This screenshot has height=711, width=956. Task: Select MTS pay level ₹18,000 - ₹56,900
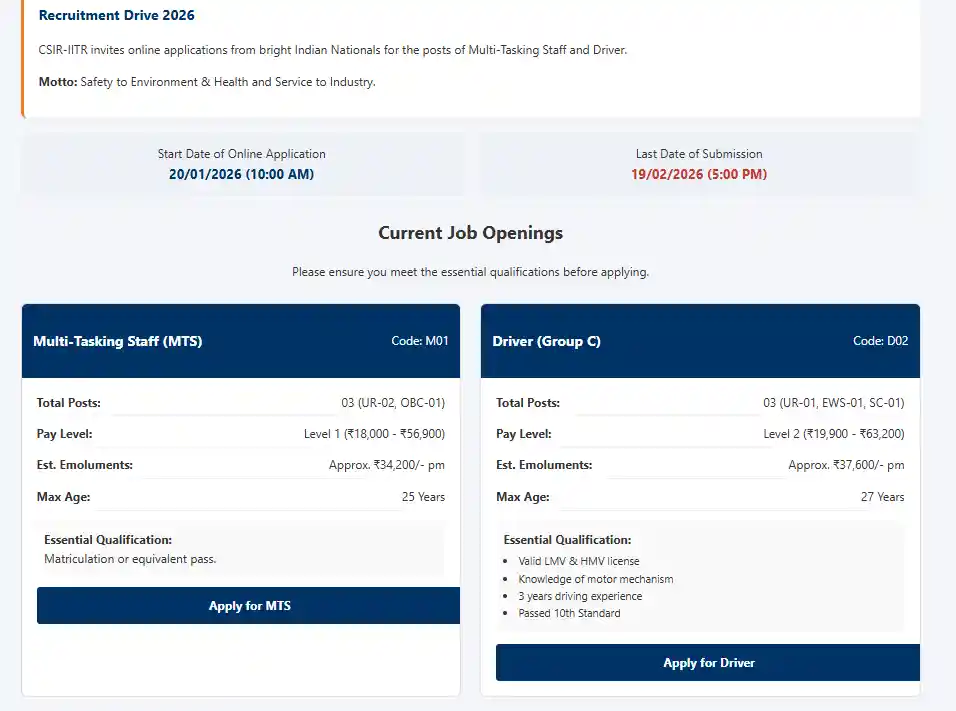point(374,434)
